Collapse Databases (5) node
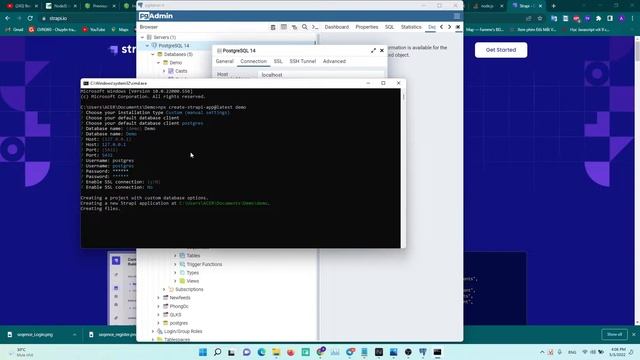The width and height of the screenshot is (640, 360). pos(153,54)
